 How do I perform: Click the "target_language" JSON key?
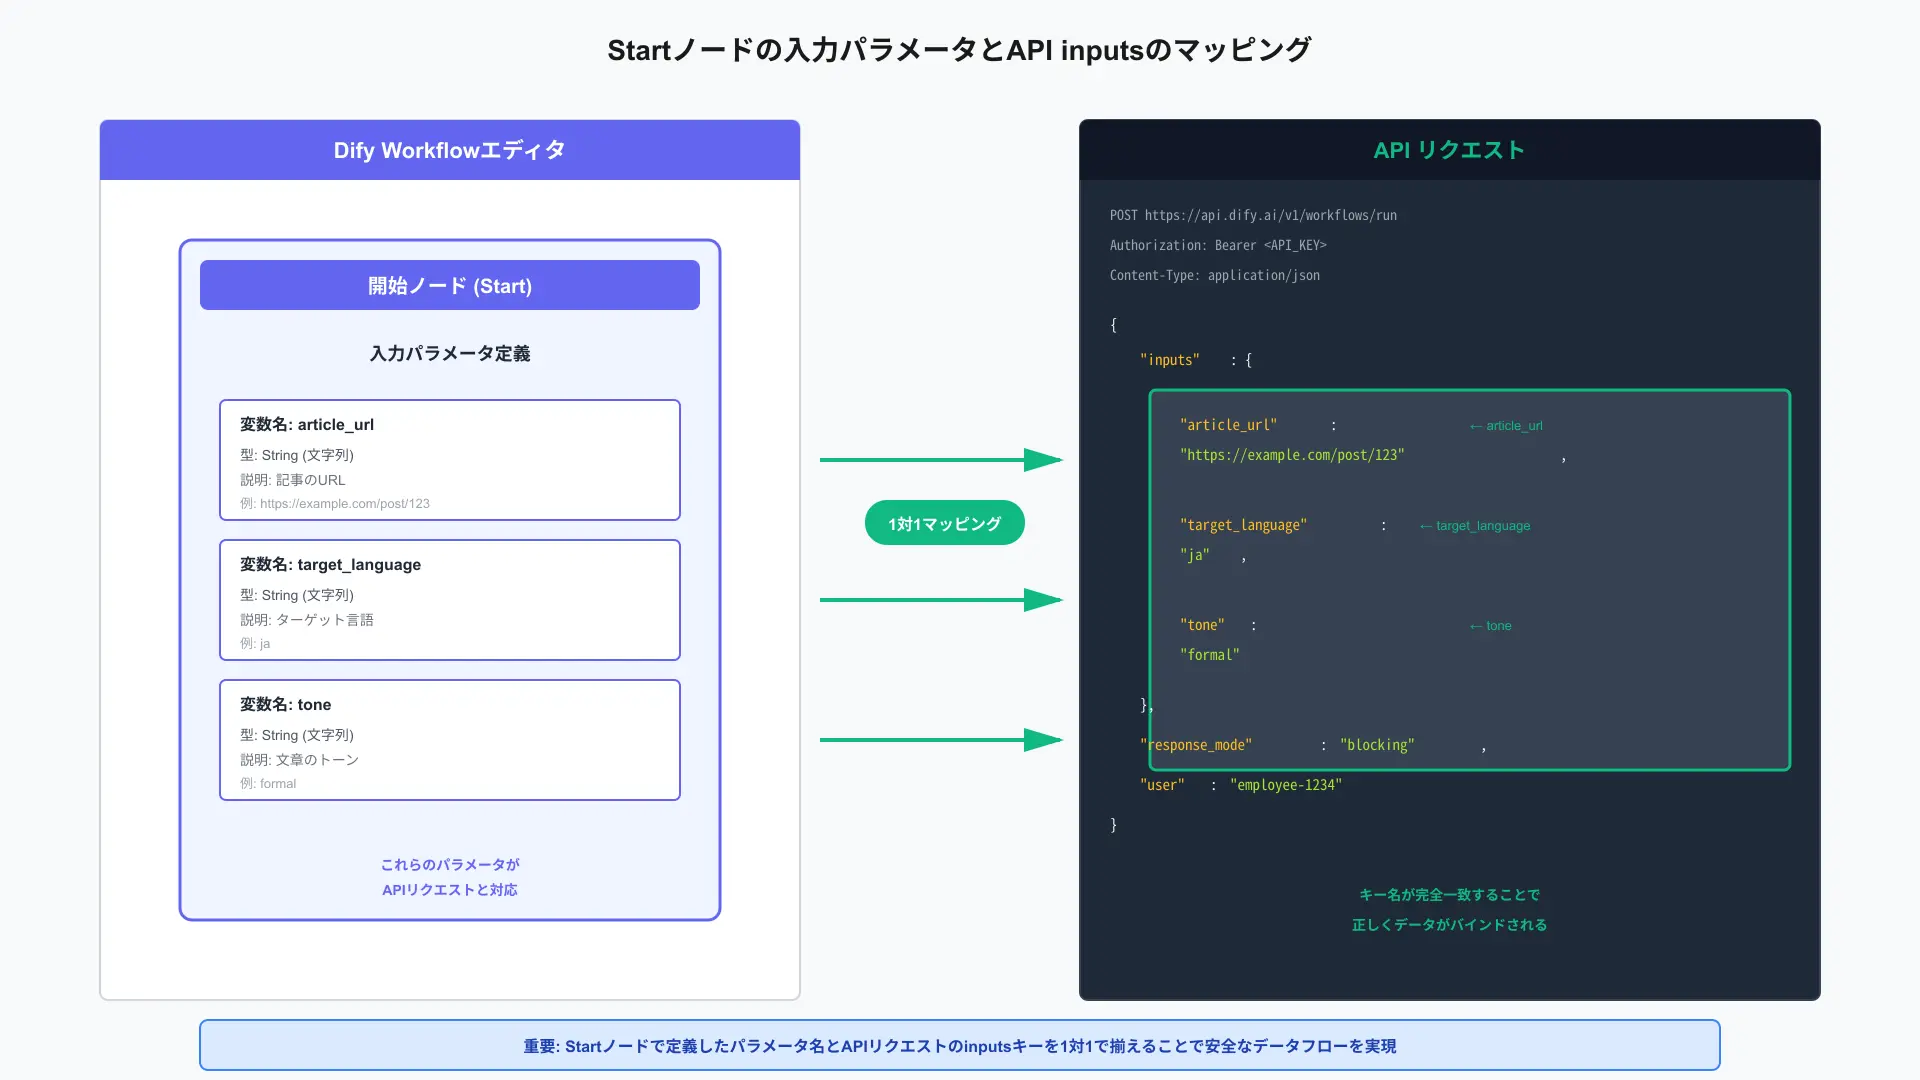click(x=1243, y=525)
